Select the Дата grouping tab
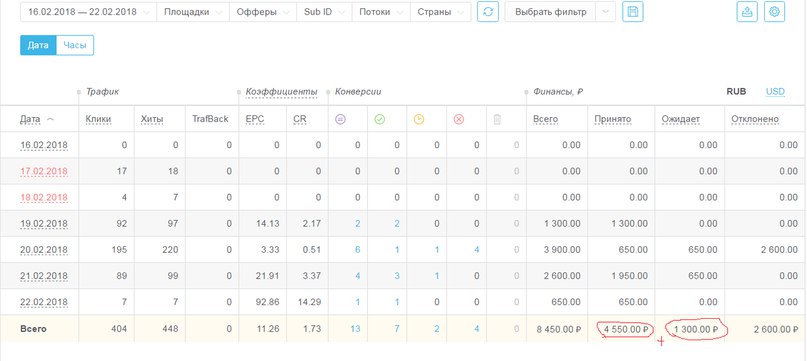Image resolution: width=807 pixels, height=361 pixels. click(x=38, y=45)
